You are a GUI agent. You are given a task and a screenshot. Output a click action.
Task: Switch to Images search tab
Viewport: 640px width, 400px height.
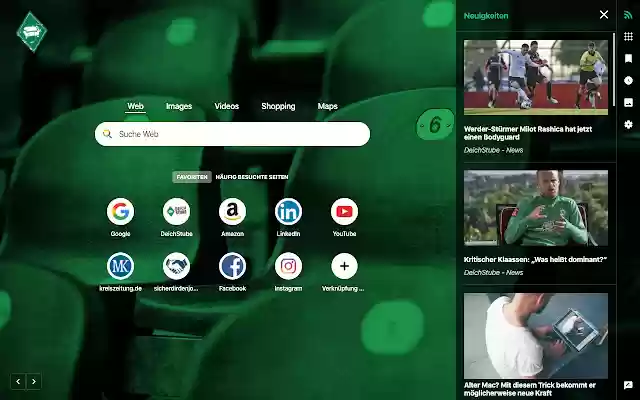pyautogui.click(x=179, y=106)
